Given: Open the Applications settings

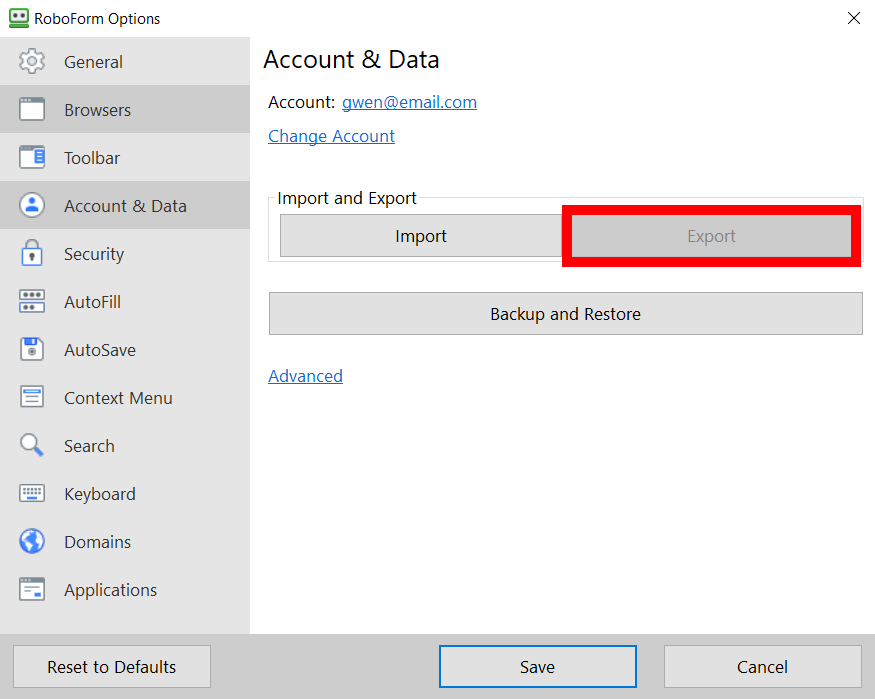Looking at the screenshot, I should click(x=125, y=589).
